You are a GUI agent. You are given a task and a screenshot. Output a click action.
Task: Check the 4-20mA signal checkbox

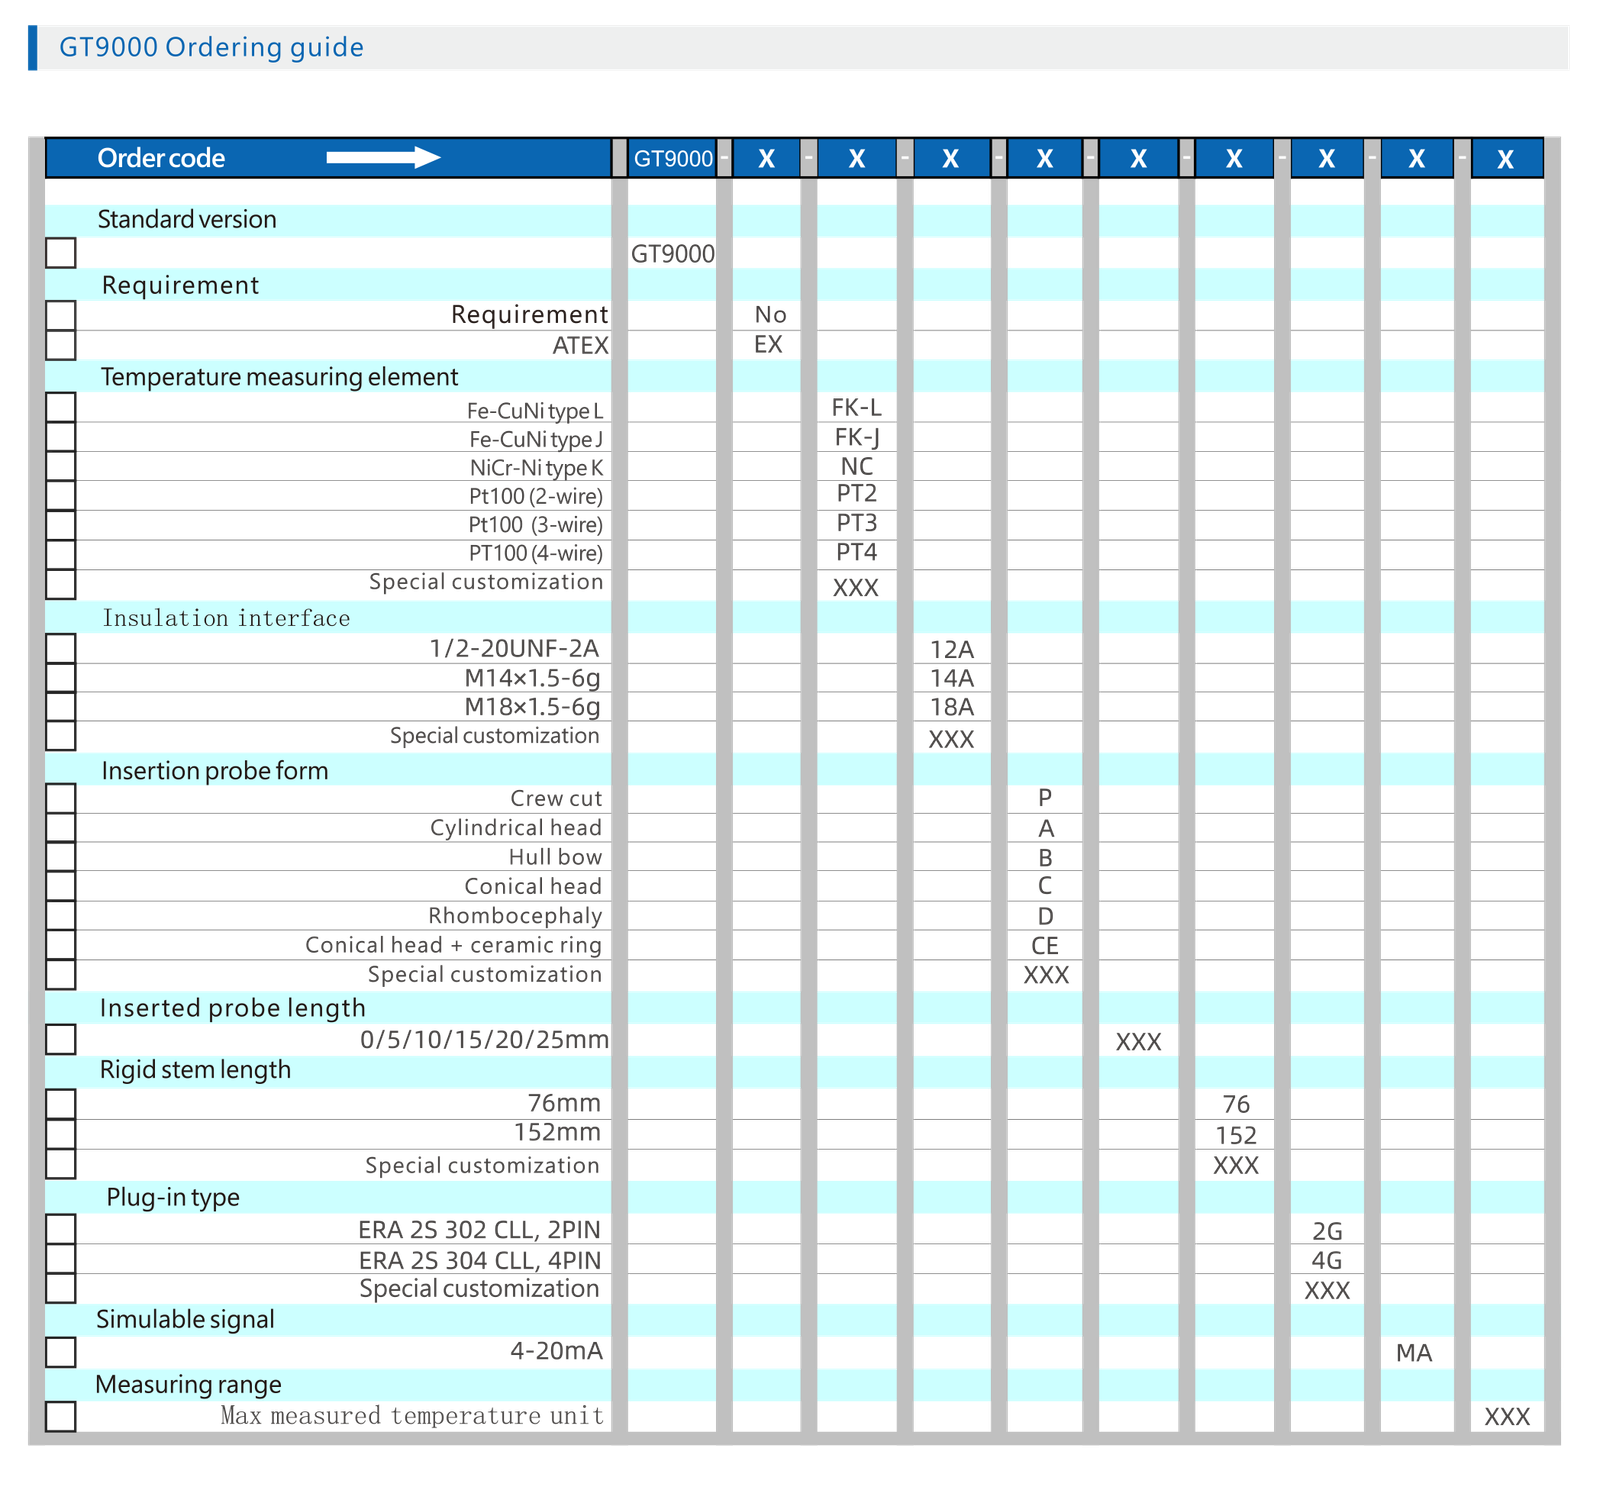coord(62,1352)
